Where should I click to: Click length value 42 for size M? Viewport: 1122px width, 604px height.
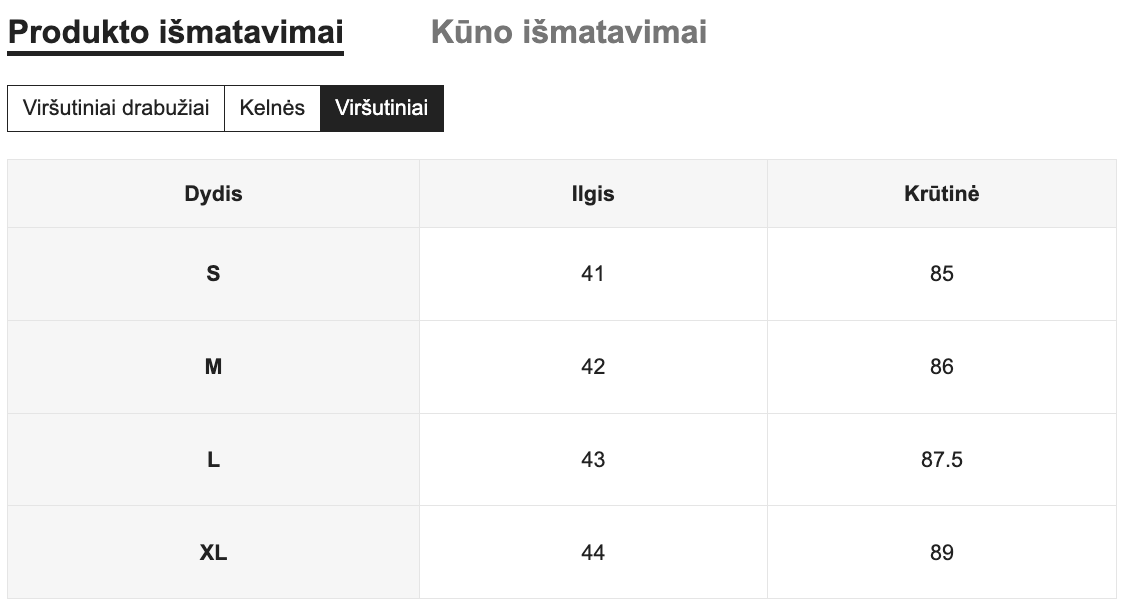[x=593, y=366]
